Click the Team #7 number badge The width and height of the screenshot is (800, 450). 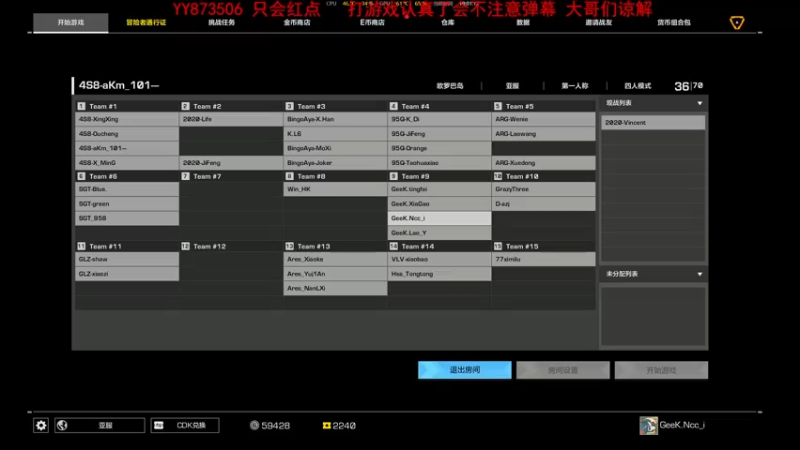tap(185, 176)
